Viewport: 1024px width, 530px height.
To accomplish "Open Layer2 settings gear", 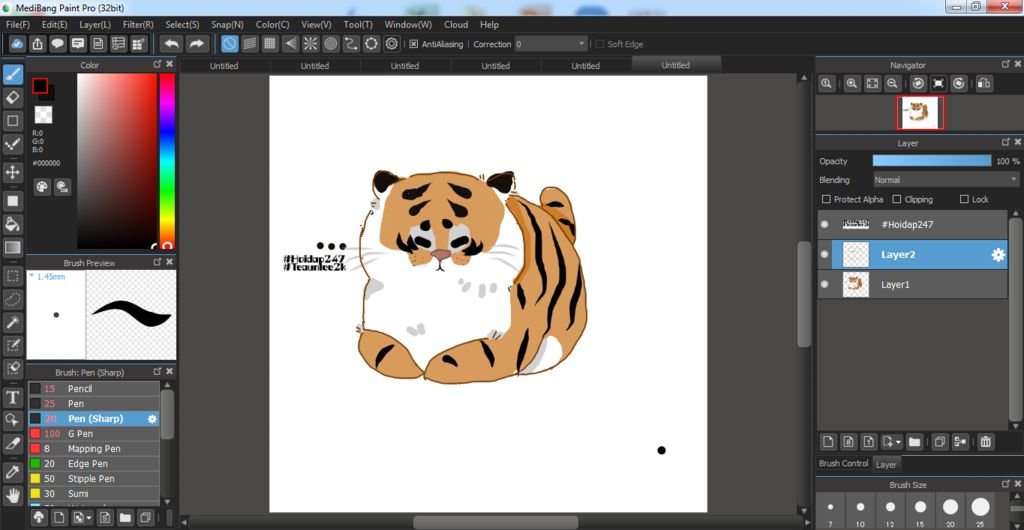I will 998,255.
